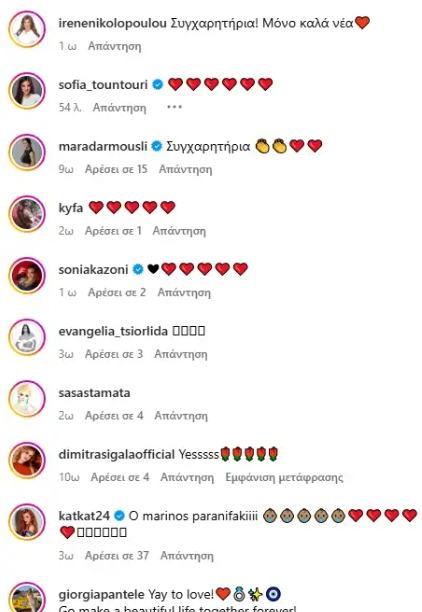
Task: Click the kyfa username link
Action: click(x=71, y=208)
